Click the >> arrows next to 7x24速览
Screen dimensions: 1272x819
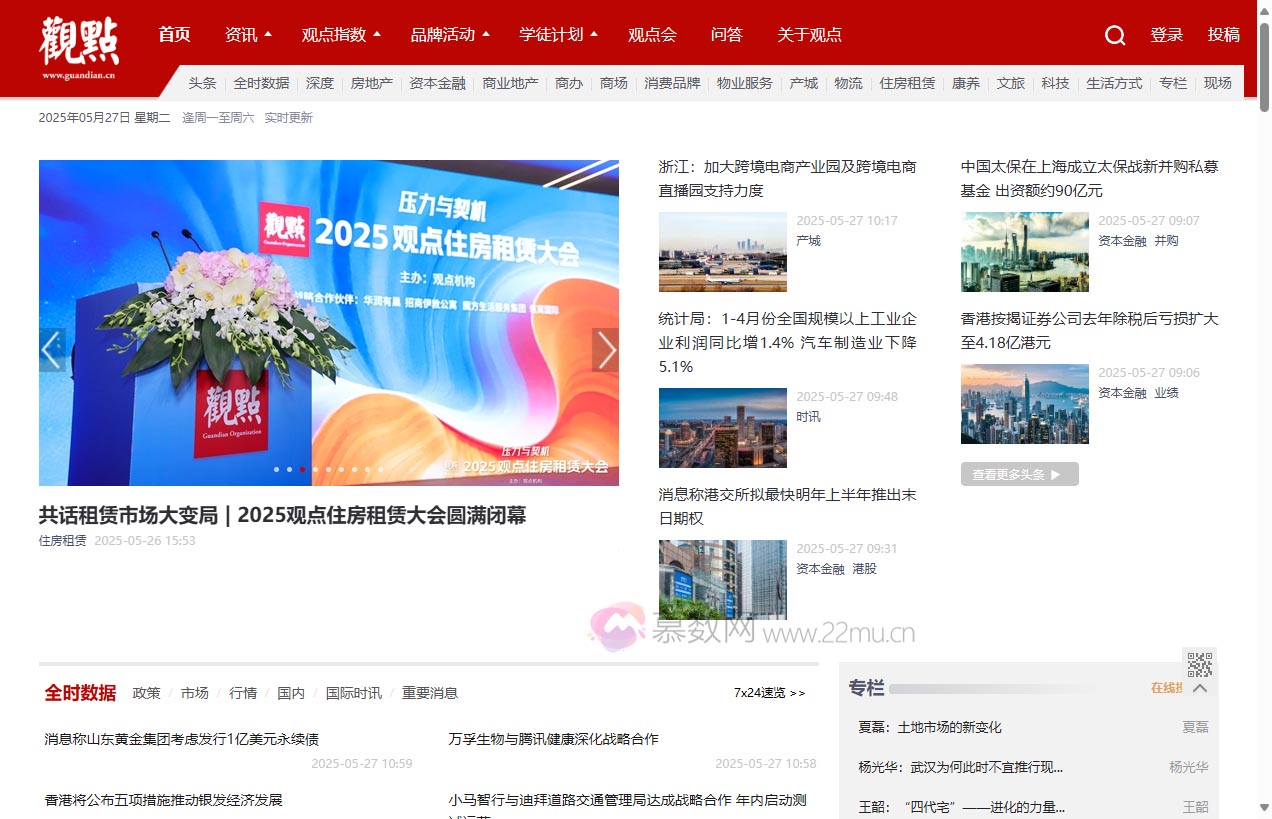tap(798, 693)
